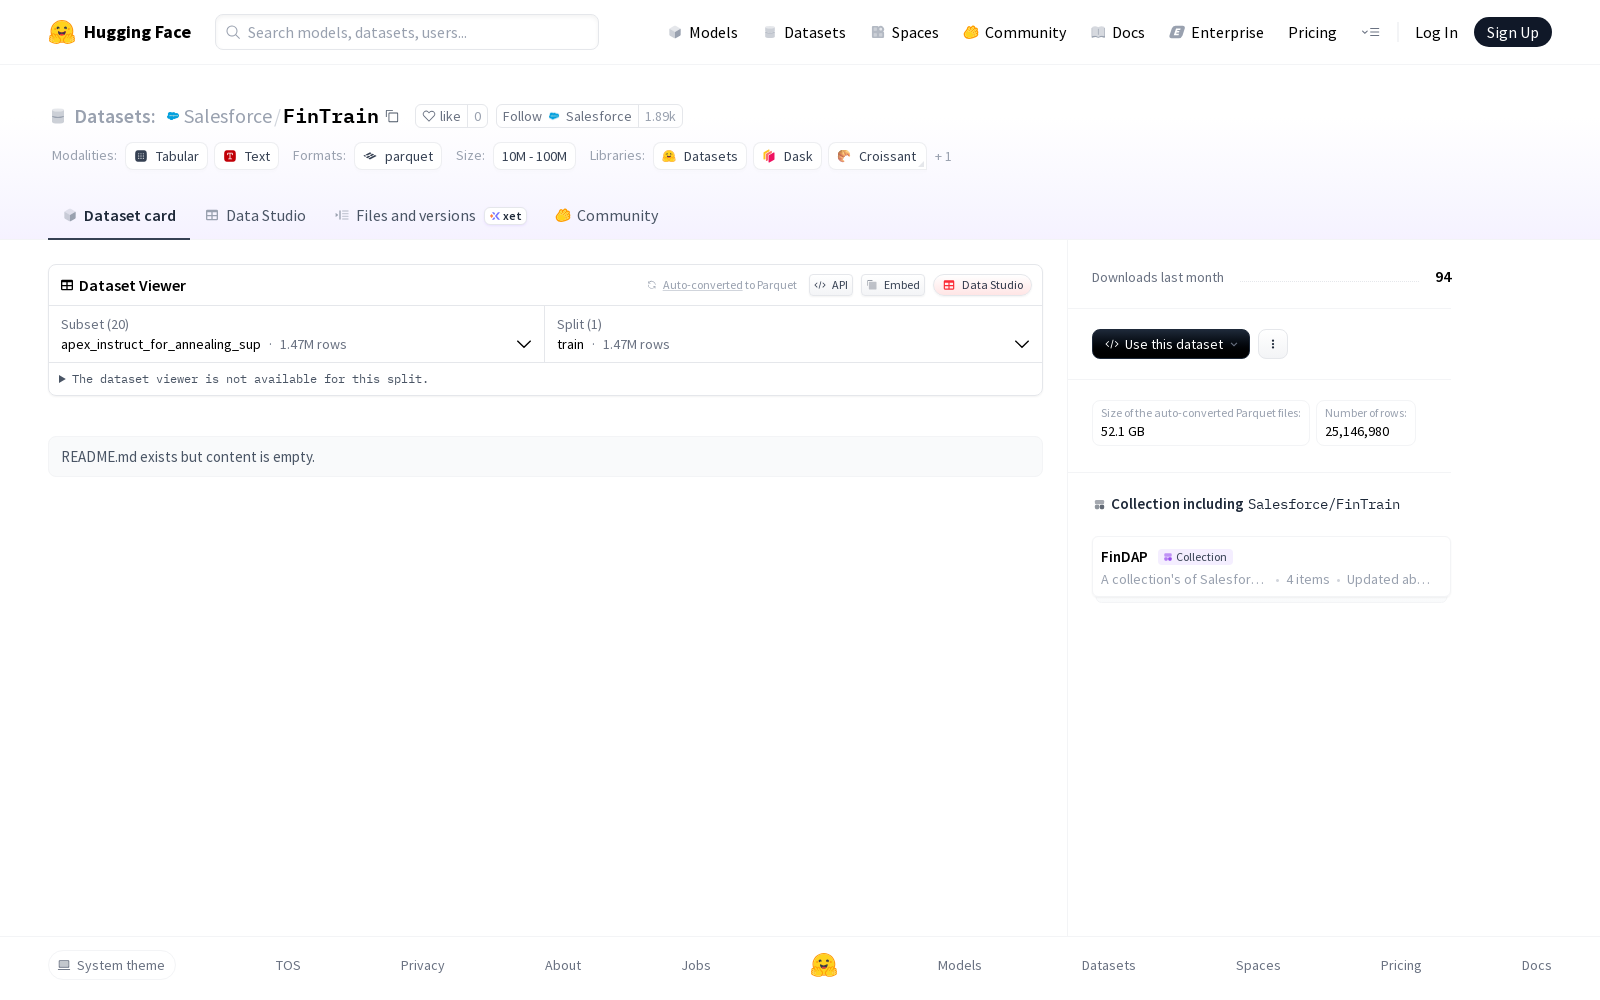Open TOS footer link

point(288,965)
